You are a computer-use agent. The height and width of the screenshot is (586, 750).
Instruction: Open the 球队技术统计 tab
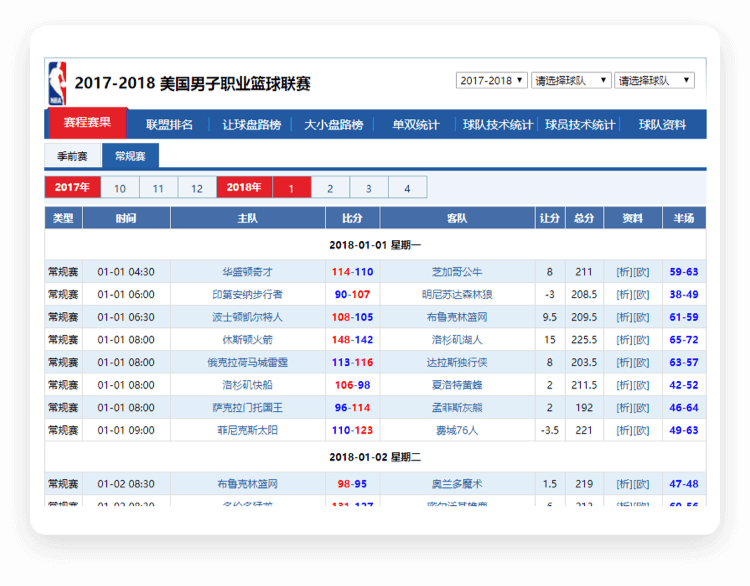click(497, 125)
